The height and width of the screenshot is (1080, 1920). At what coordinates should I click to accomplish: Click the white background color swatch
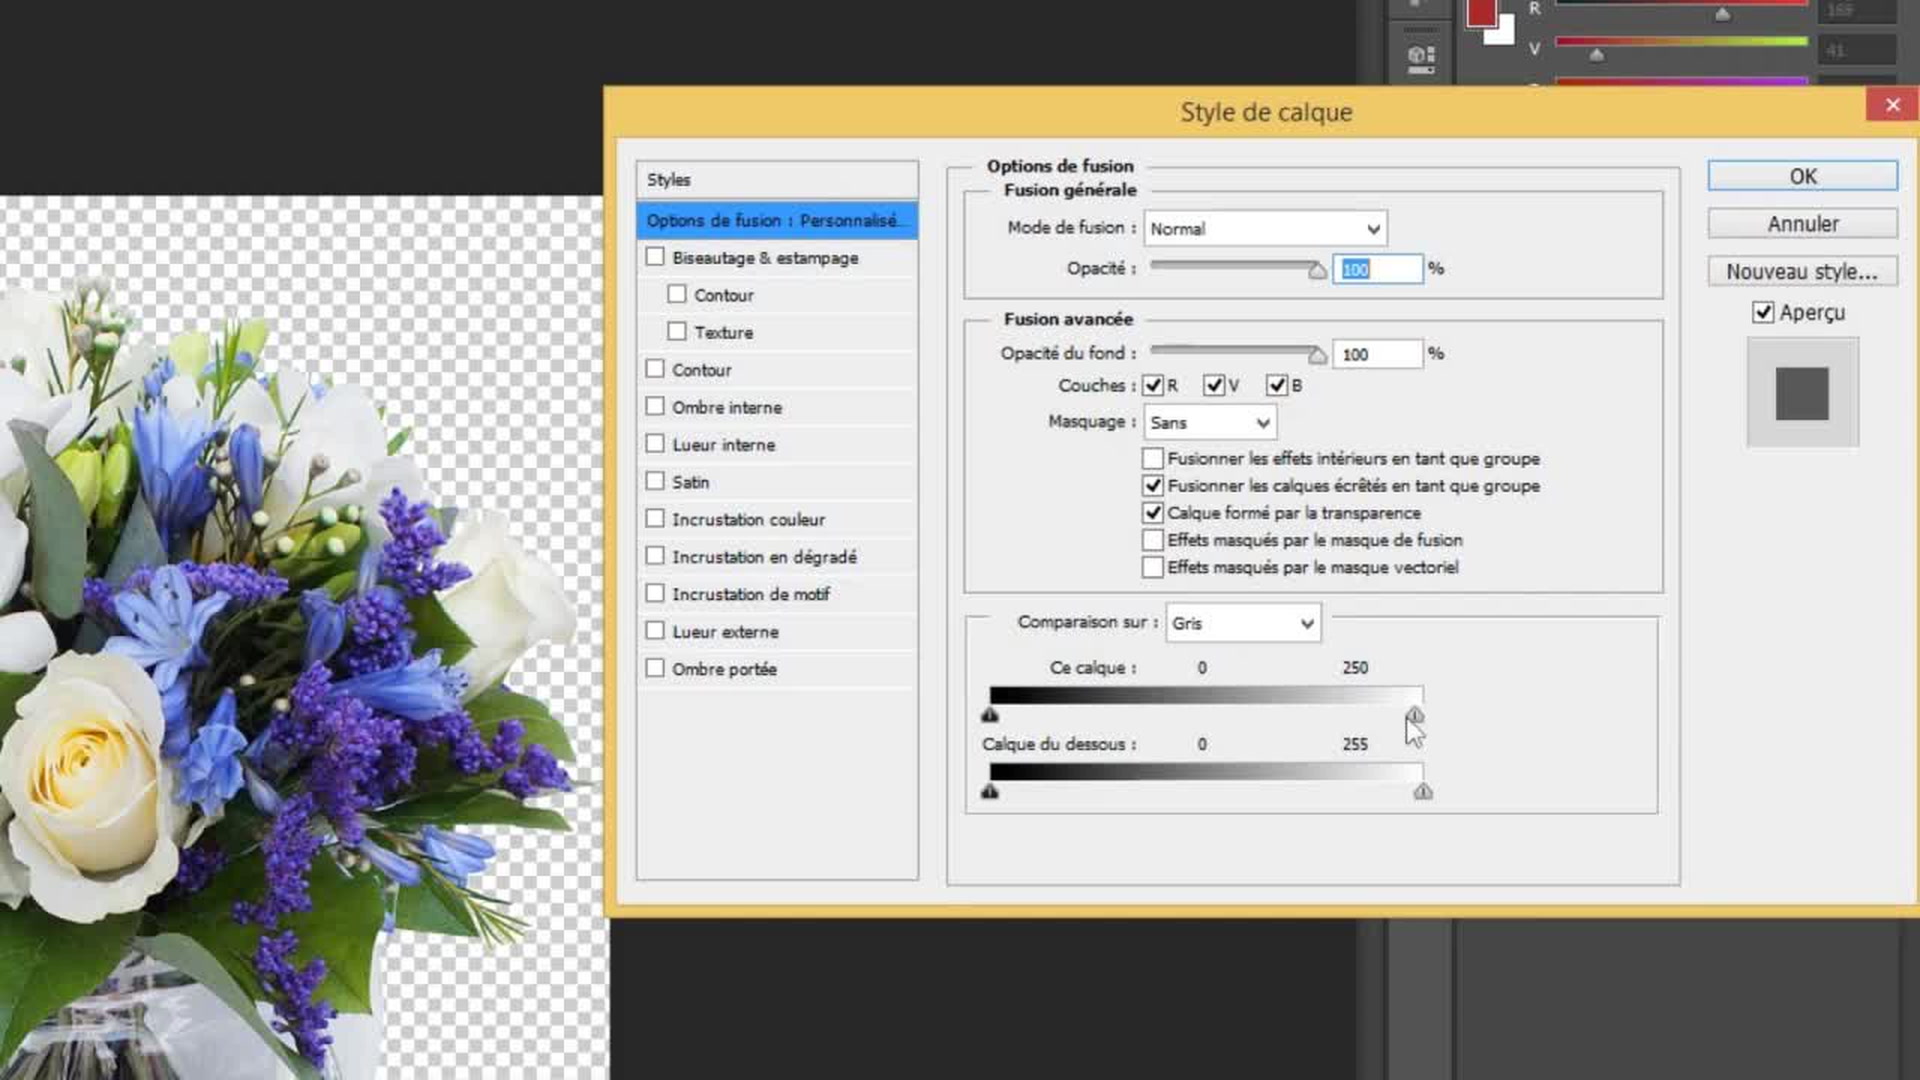click(1503, 33)
